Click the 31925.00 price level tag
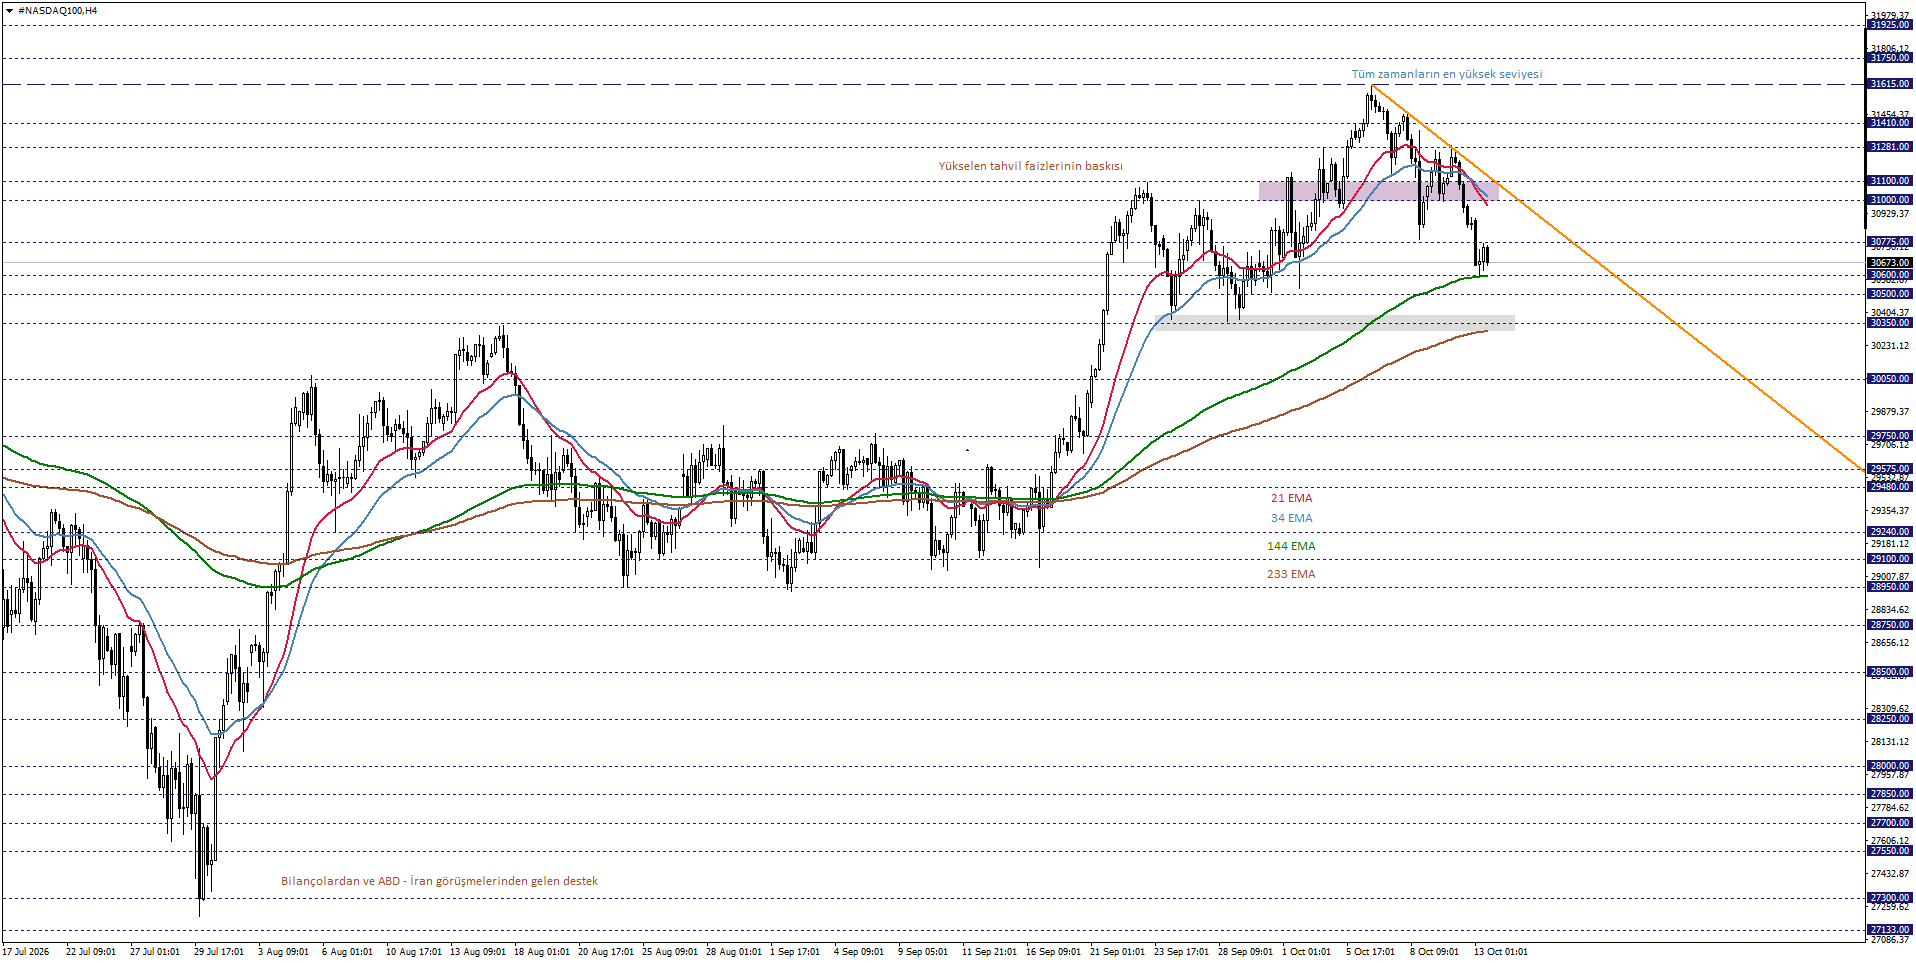 tap(1889, 25)
